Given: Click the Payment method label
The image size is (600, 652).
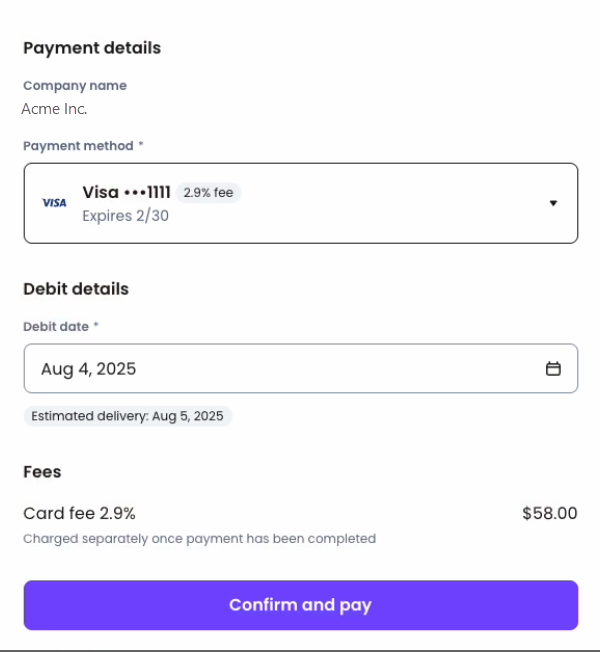Looking at the screenshot, I should click(78, 146).
